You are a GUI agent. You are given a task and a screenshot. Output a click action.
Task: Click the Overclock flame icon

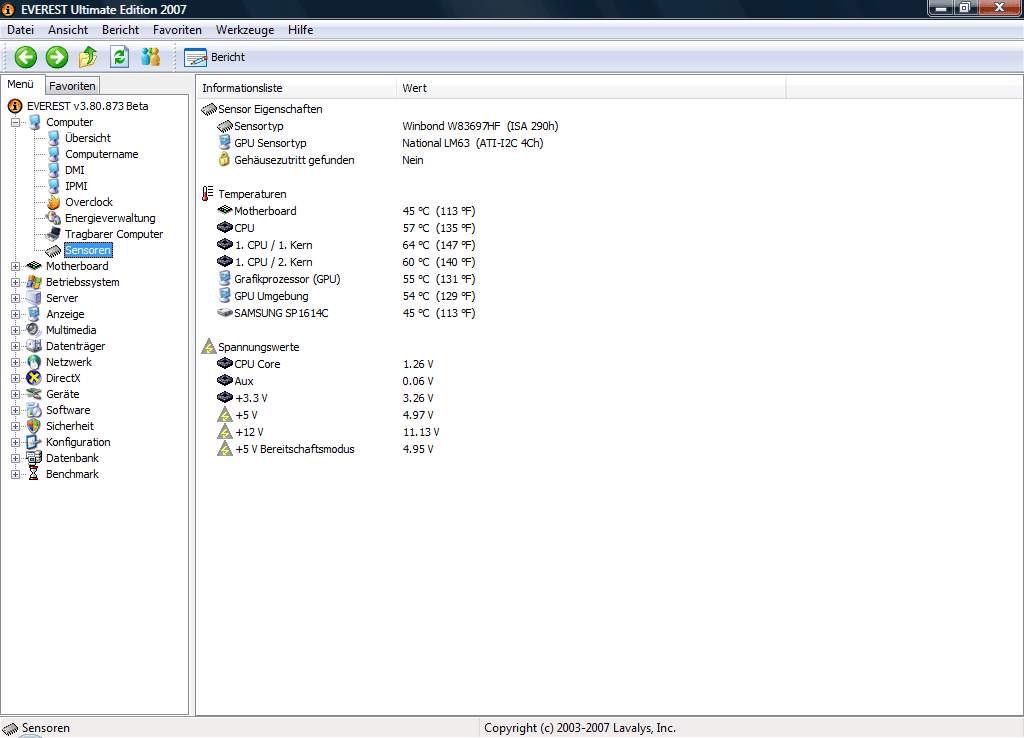(x=54, y=202)
